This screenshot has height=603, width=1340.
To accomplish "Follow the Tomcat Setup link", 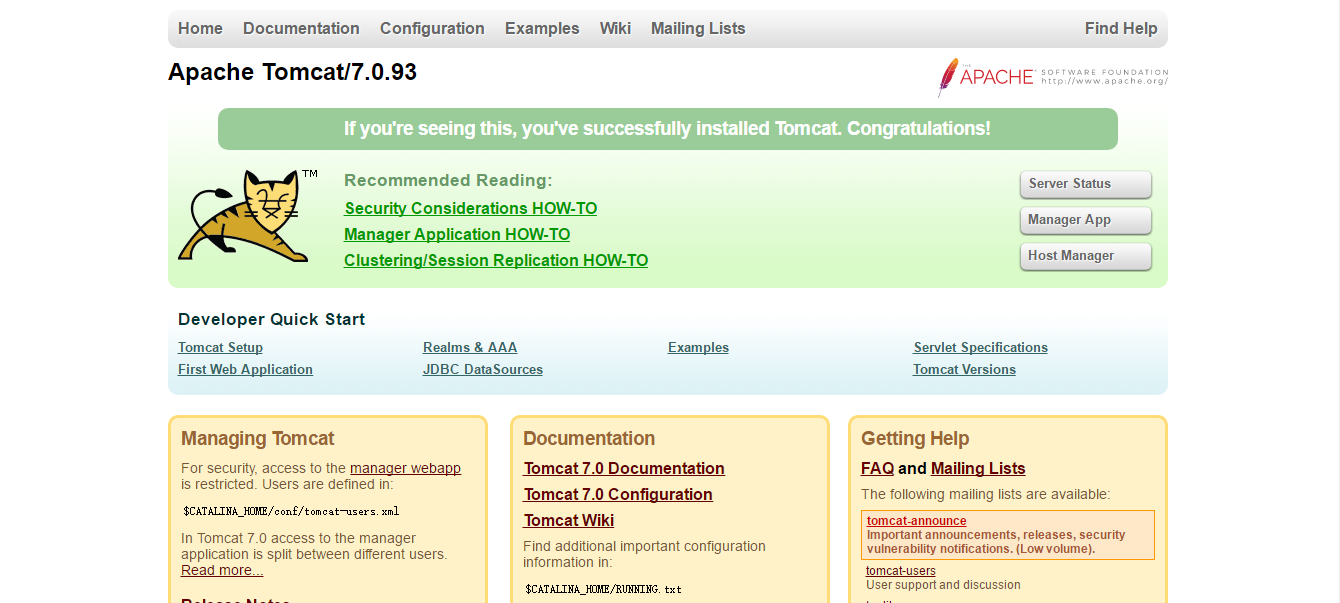I will (220, 348).
